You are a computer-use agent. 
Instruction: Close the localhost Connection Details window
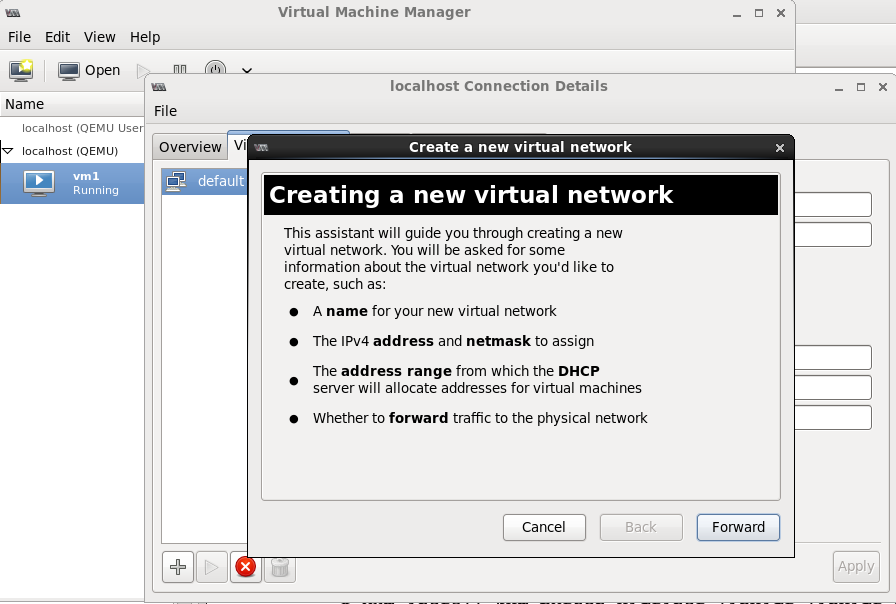pyautogui.click(x=883, y=87)
